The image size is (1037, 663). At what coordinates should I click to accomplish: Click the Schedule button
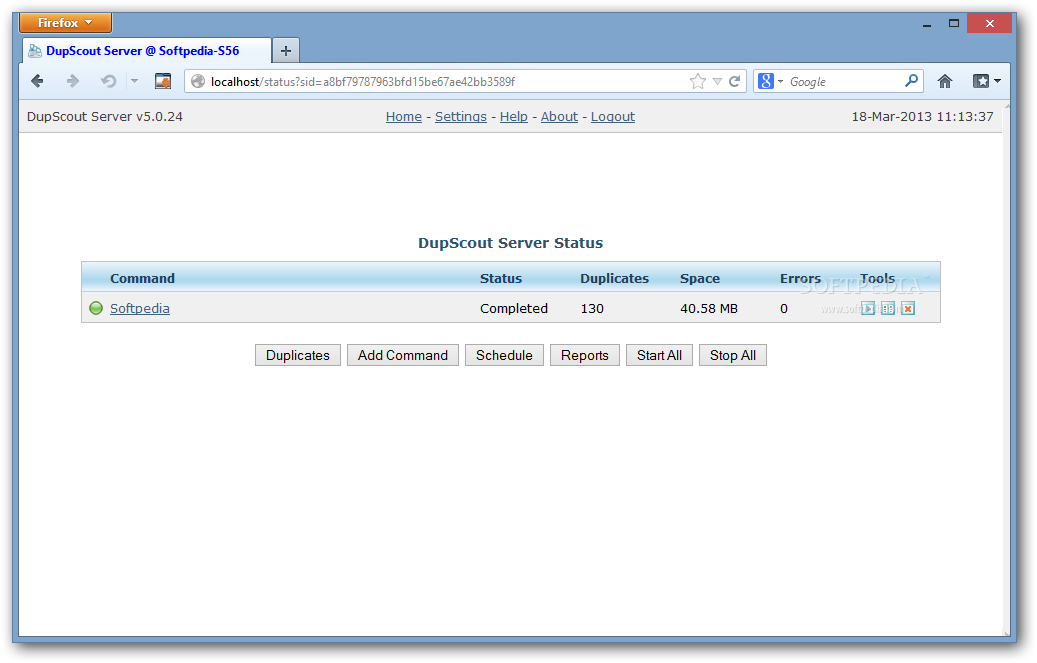[x=504, y=355]
